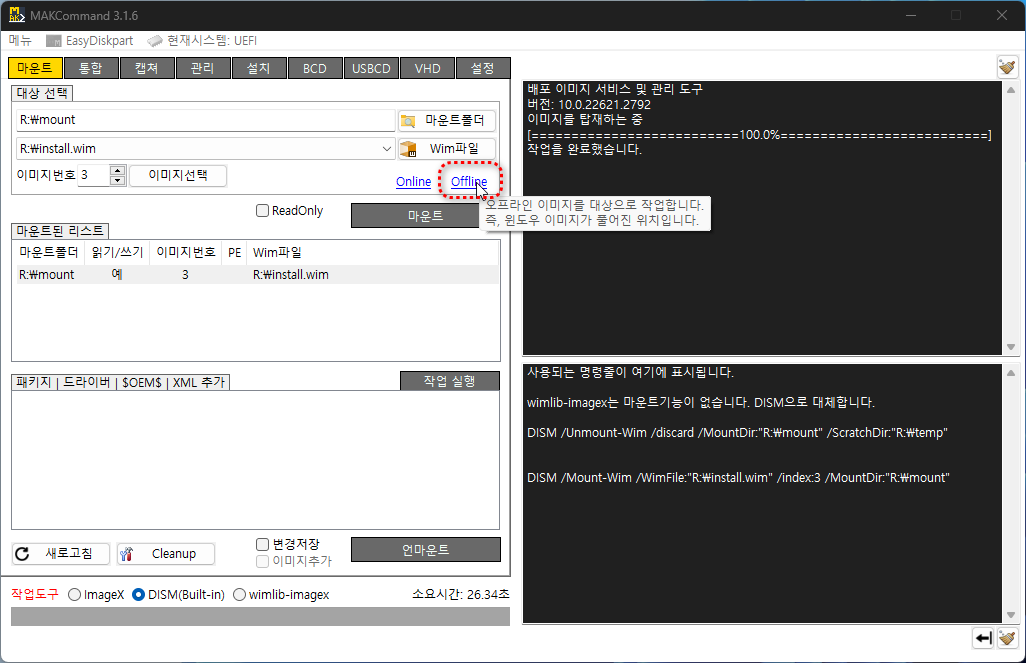Click the DISM /Unmount-Wim command line text
Viewport: 1026px width, 663px height.
pos(737,433)
